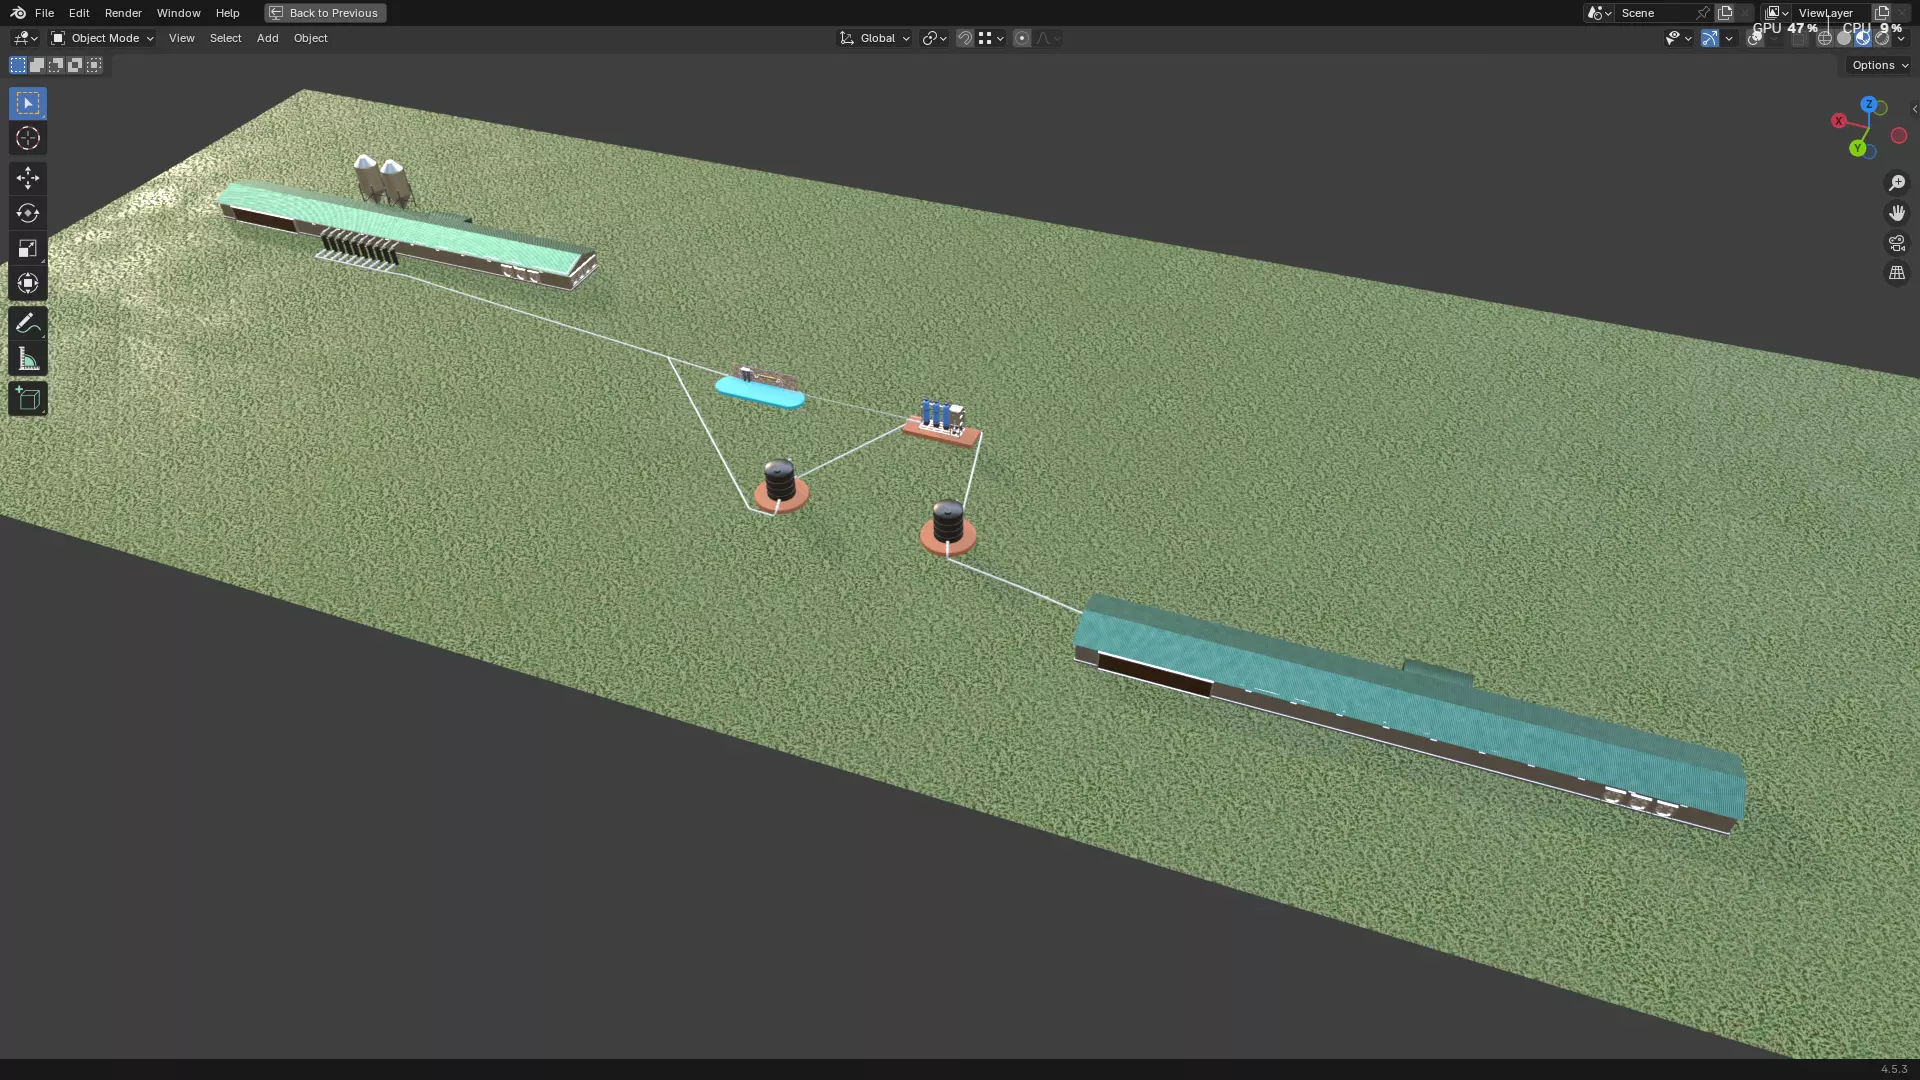This screenshot has height=1080, width=1920.
Task: Click the Blender logo menu icon
Action: [18, 13]
